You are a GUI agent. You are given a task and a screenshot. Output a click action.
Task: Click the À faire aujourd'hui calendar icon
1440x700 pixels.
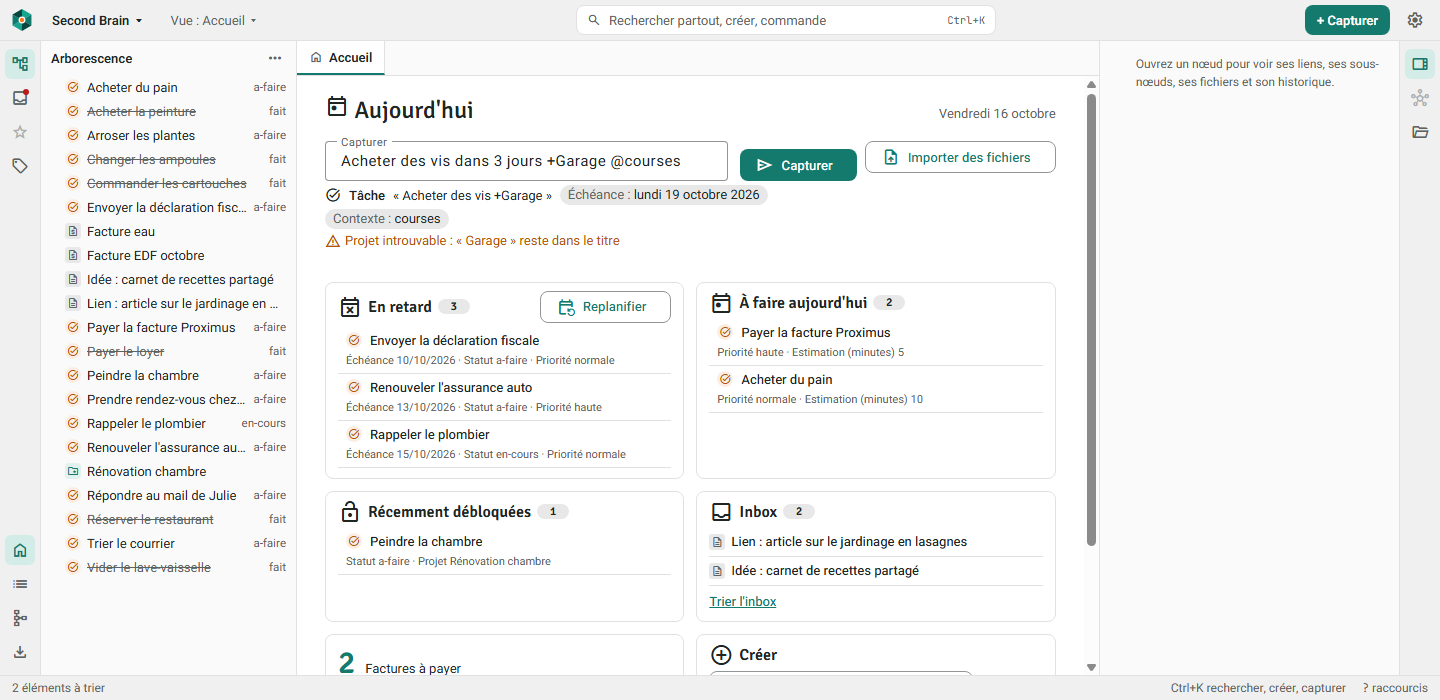[721, 303]
